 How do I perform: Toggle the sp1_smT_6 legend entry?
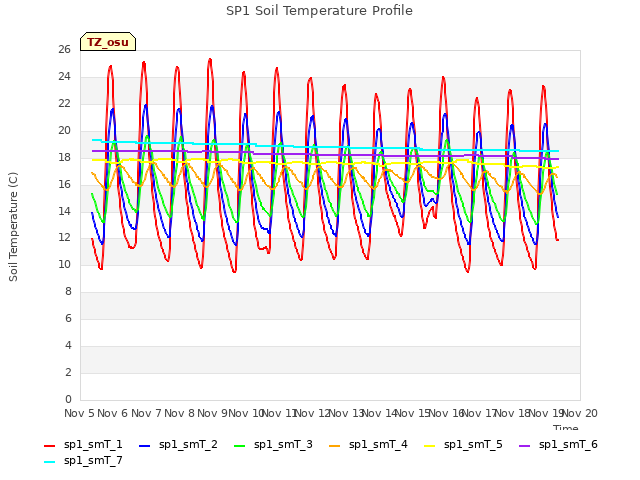(558, 444)
